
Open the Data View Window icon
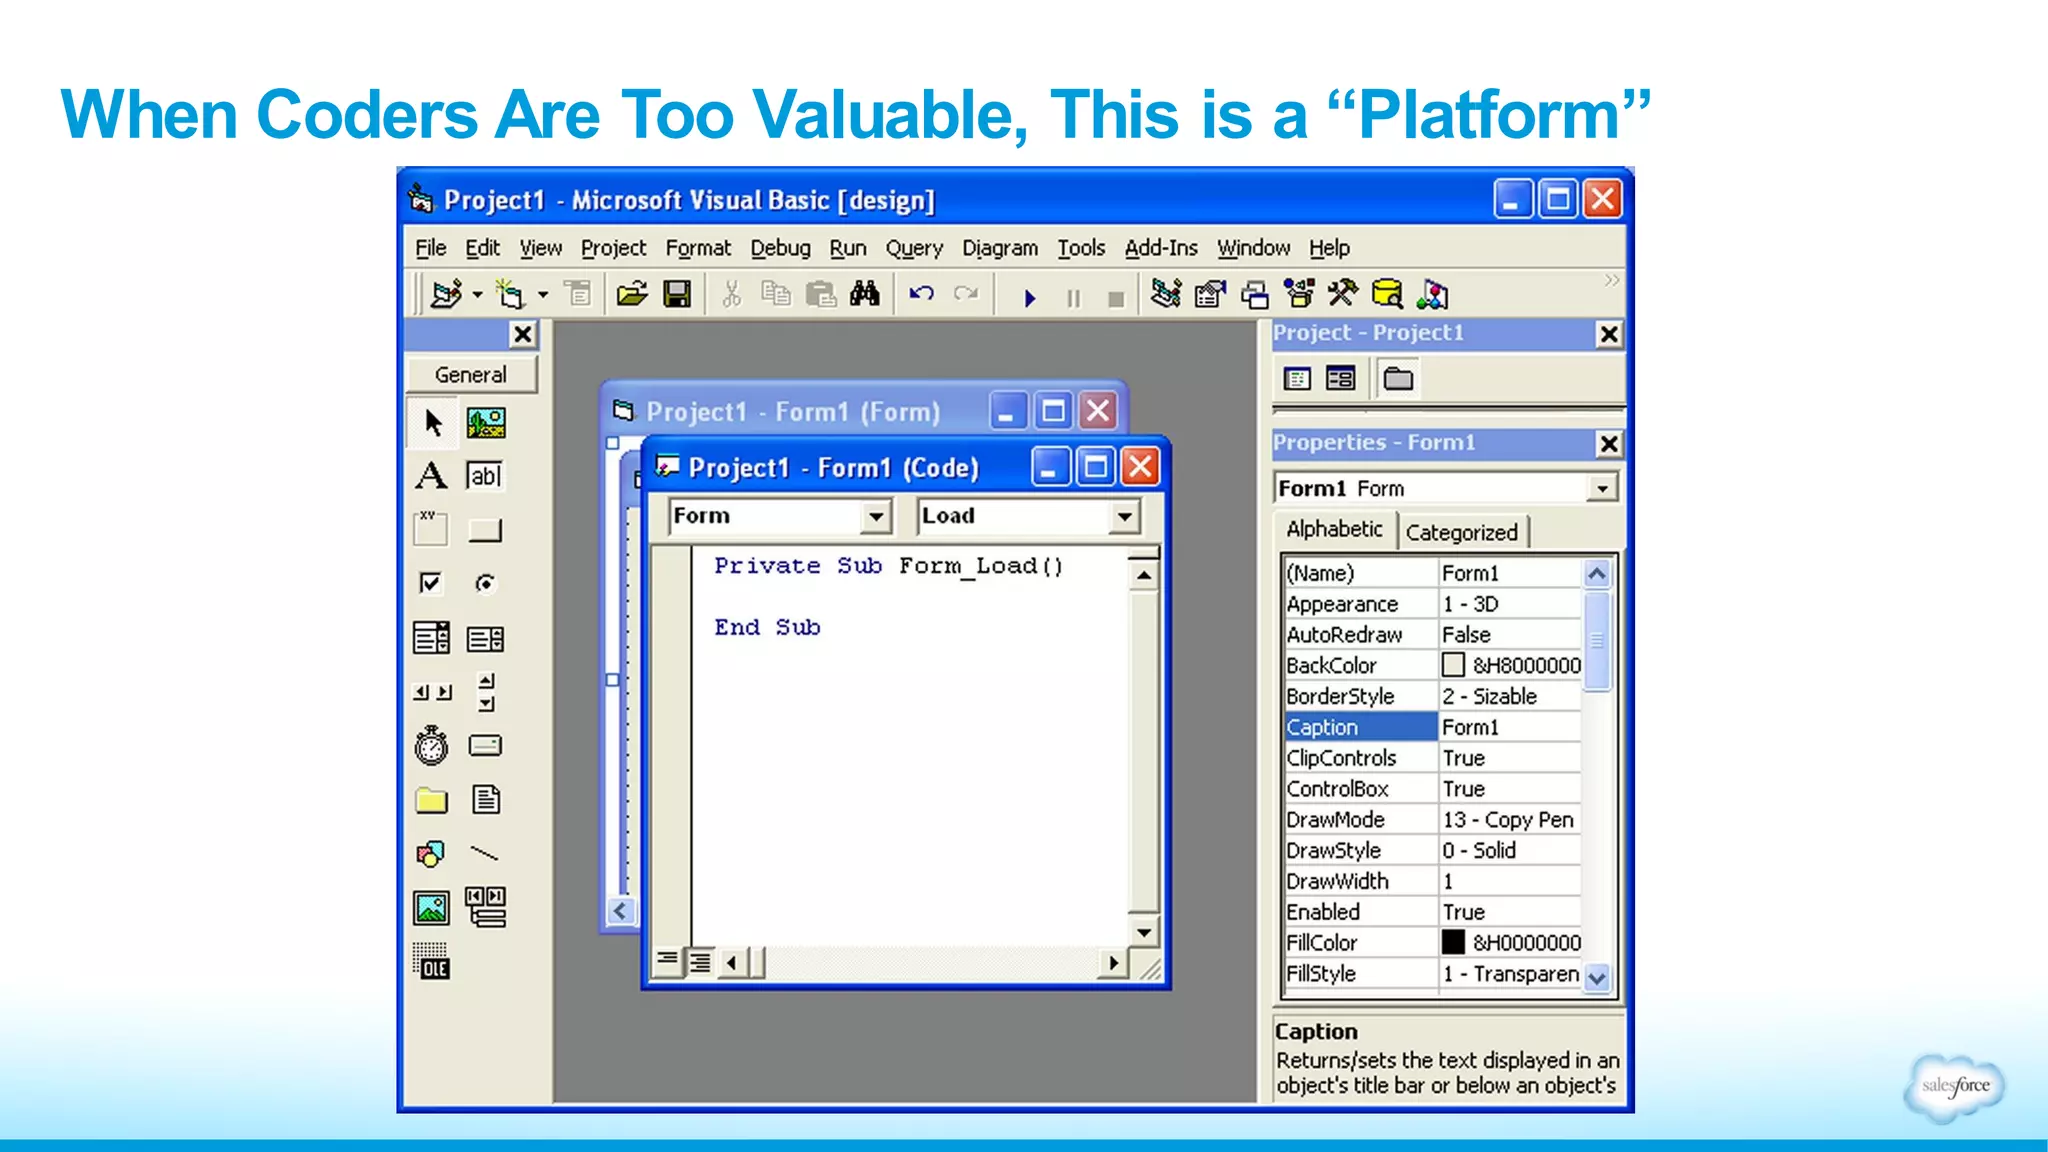[x=1387, y=294]
